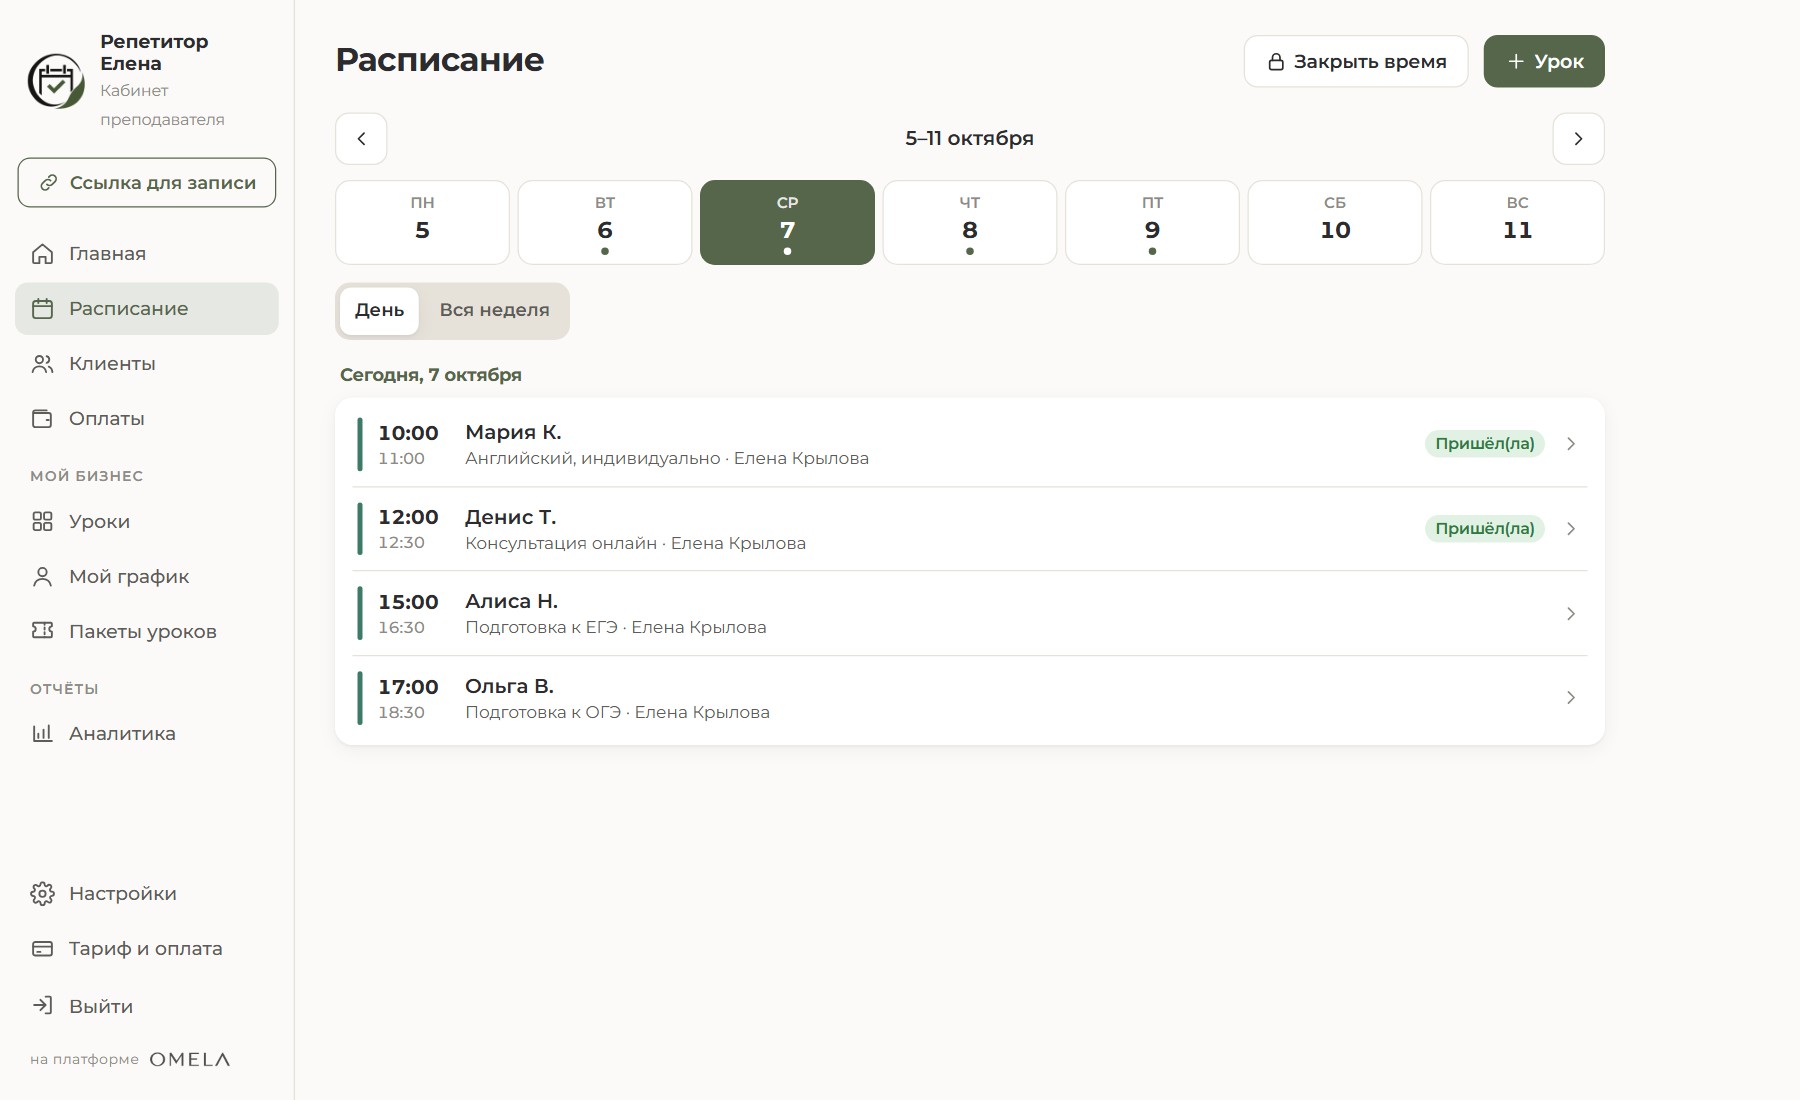Viewport: 1800px width, 1100px height.
Task: Click the grid icon next to Уроки
Action: click(42, 522)
